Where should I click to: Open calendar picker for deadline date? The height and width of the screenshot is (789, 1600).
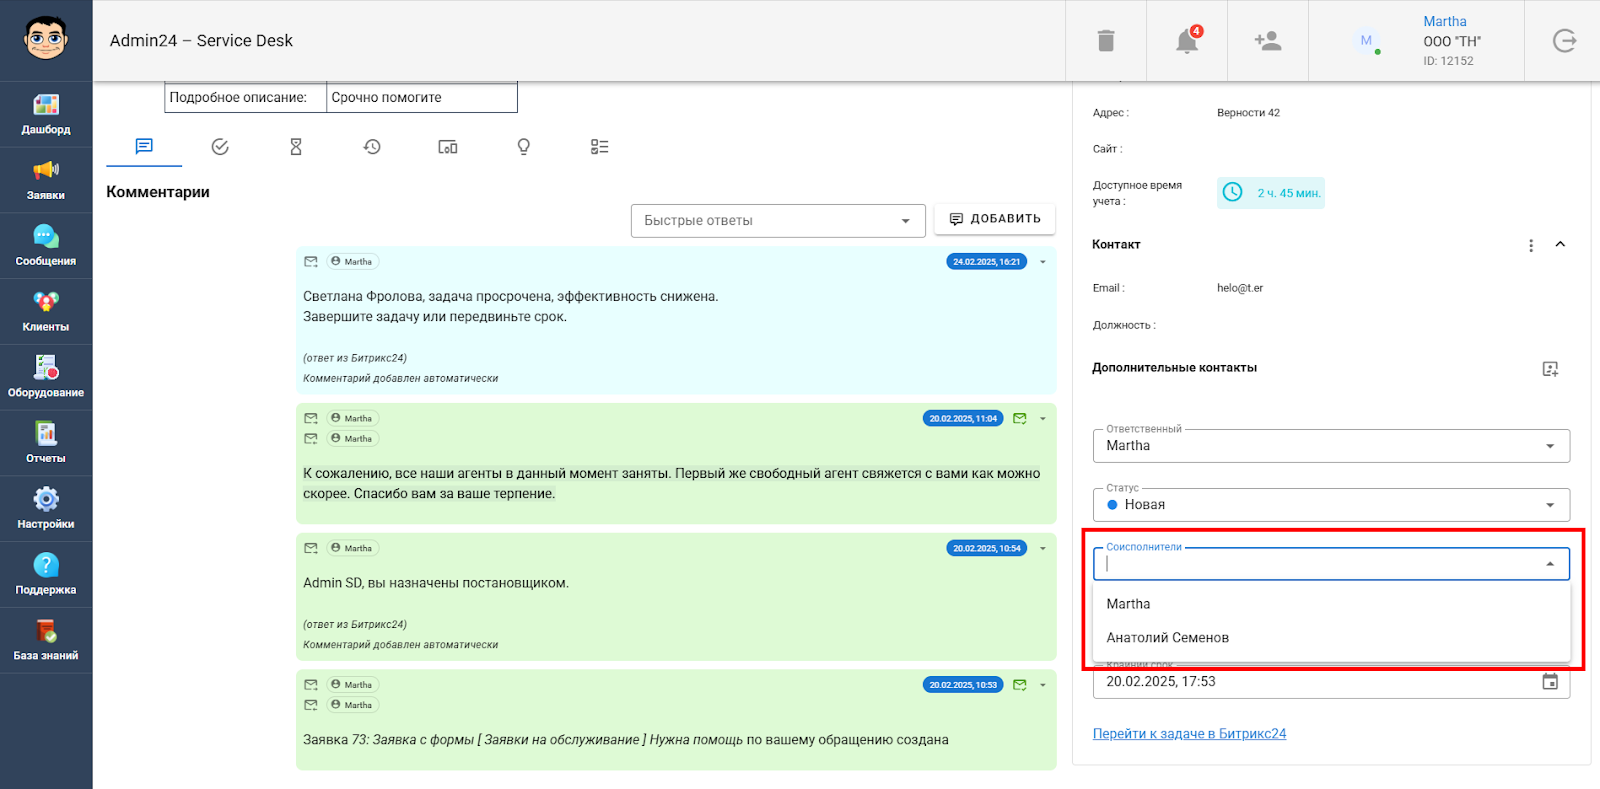(x=1550, y=682)
